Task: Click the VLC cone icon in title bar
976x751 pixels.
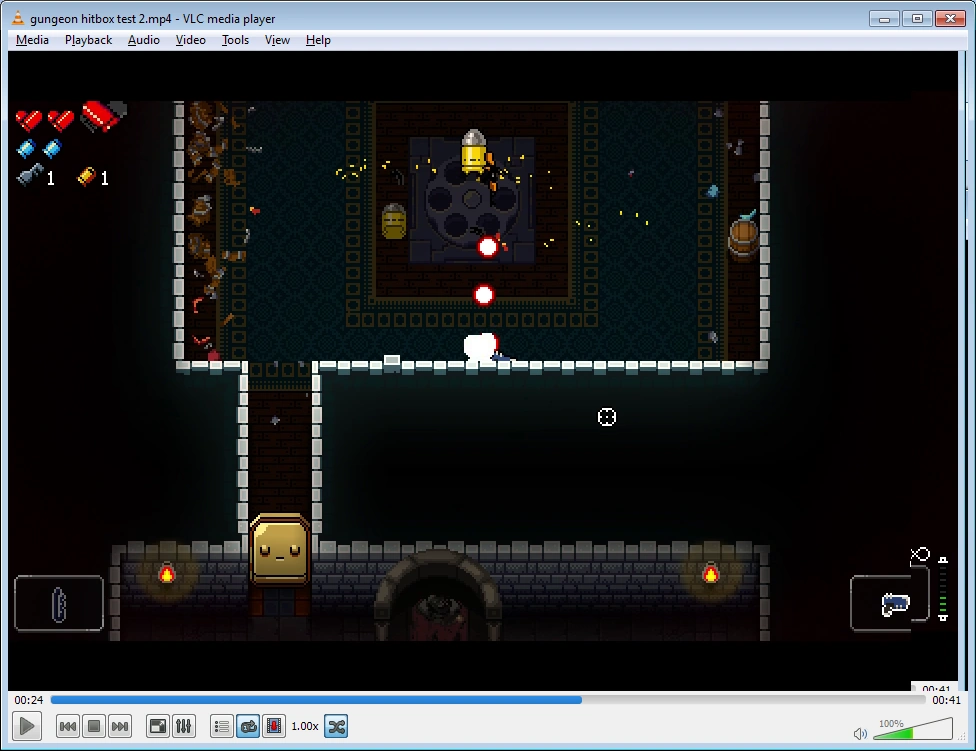Action: pyautogui.click(x=19, y=18)
